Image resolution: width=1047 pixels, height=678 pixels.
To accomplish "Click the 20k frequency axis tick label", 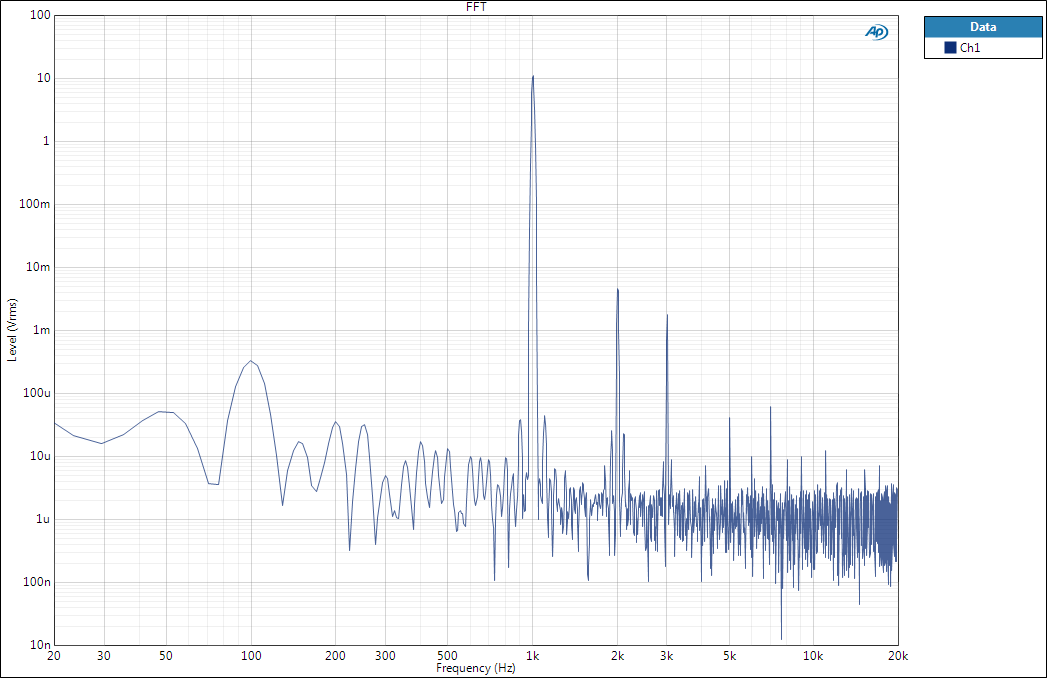I will 898,656.
